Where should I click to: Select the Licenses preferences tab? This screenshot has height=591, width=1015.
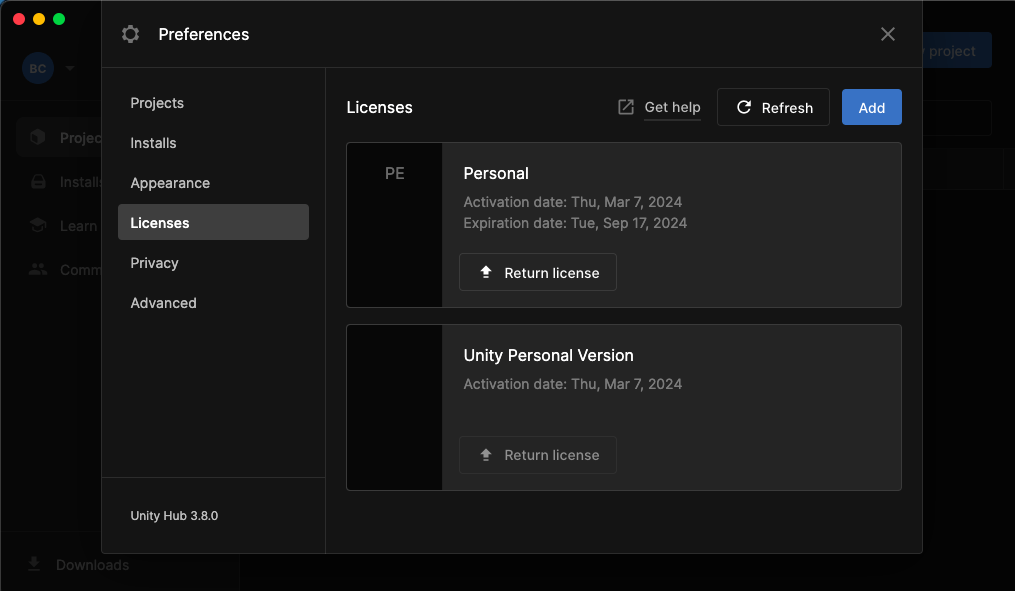coord(213,222)
